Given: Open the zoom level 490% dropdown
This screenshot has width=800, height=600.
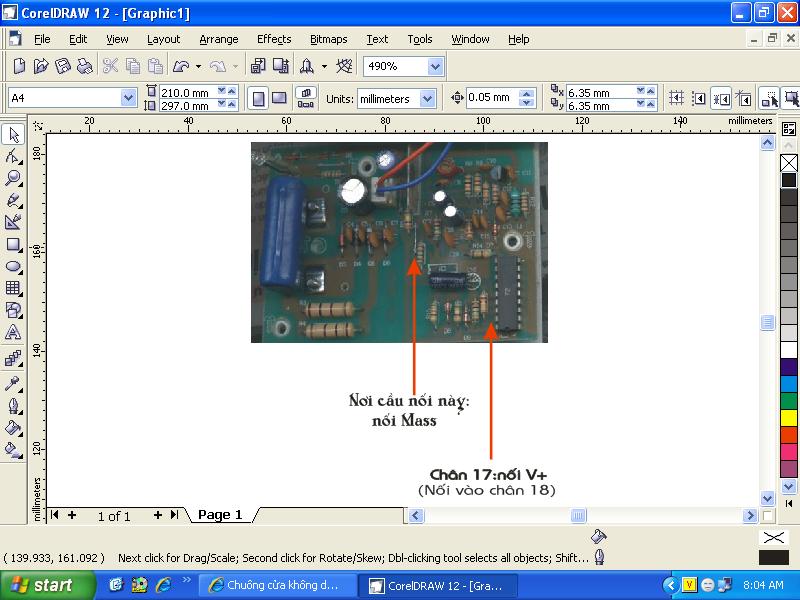Looking at the screenshot, I should point(435,66).
